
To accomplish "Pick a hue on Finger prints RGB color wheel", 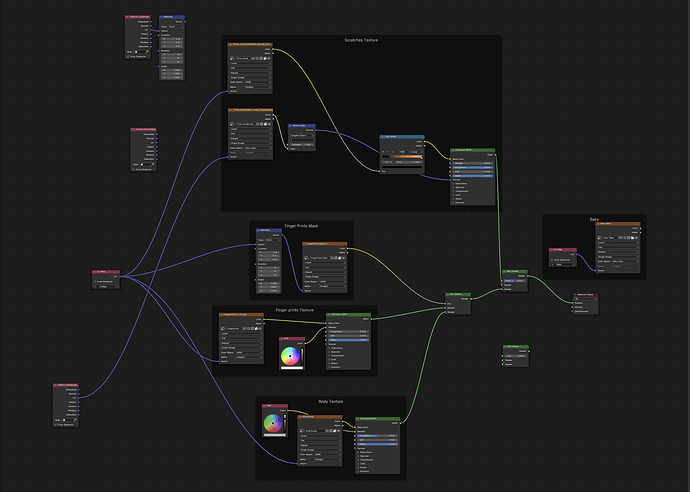I will [x=290, y=356].
